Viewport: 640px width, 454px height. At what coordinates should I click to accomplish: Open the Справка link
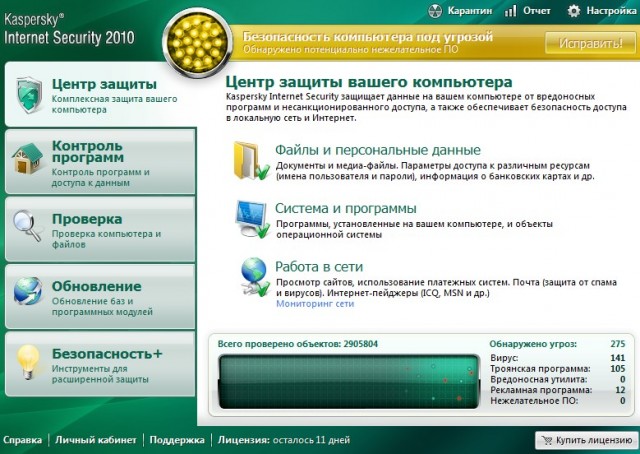[22, 440]
